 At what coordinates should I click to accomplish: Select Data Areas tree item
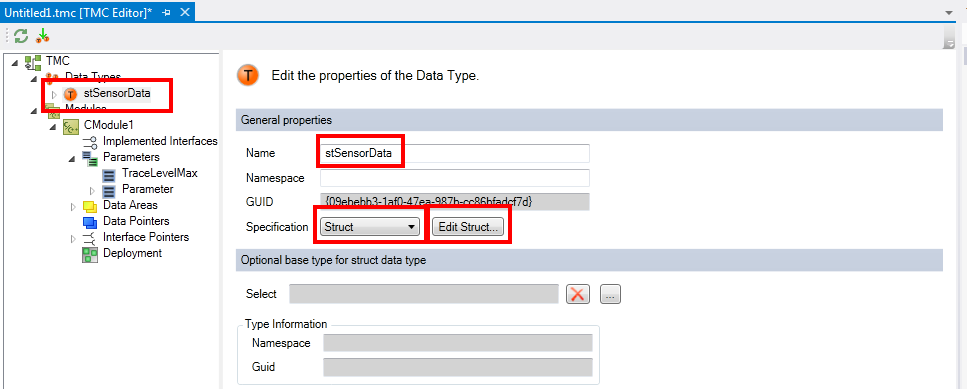click(130, 205)
